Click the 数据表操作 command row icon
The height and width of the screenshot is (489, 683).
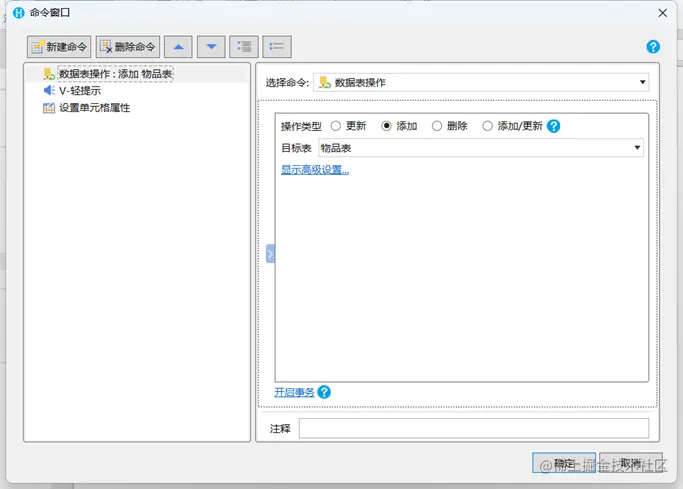(x=49, y=74)
